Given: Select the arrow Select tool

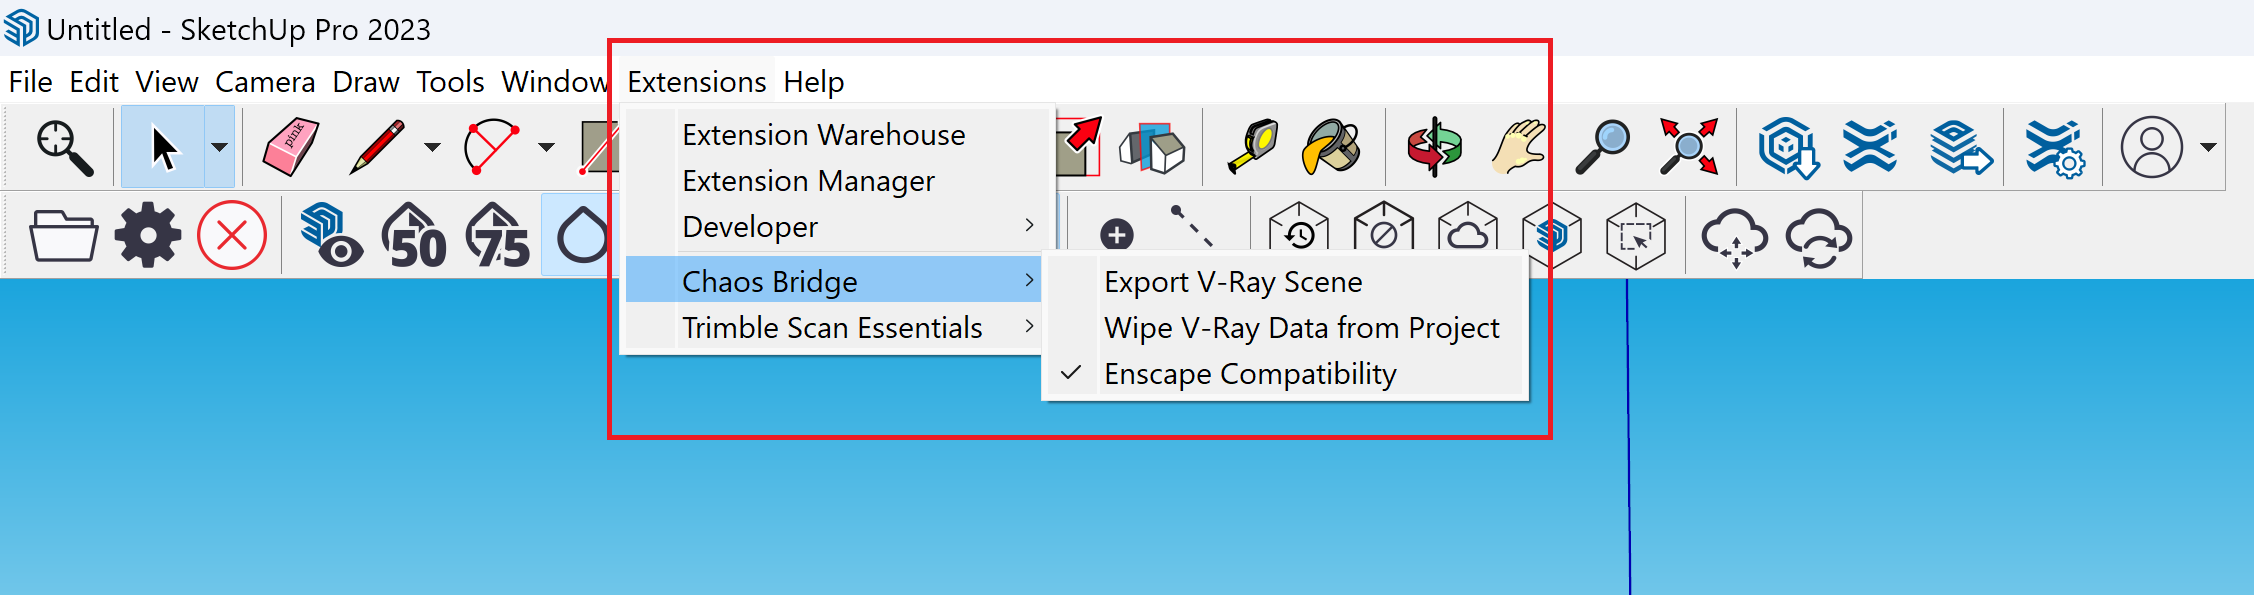Looking at the screenshot, I should (x=164, y=148).
